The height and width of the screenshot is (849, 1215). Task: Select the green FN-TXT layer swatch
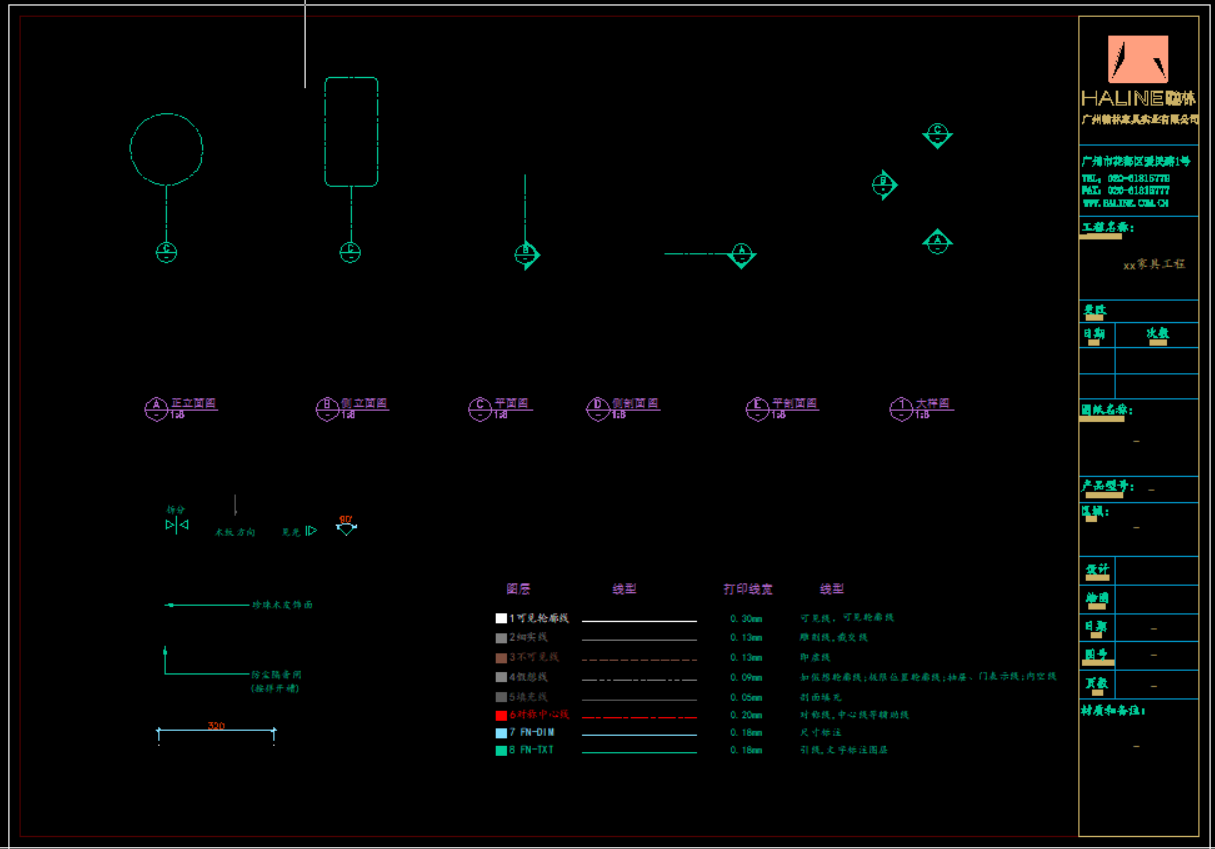point(501,750)
